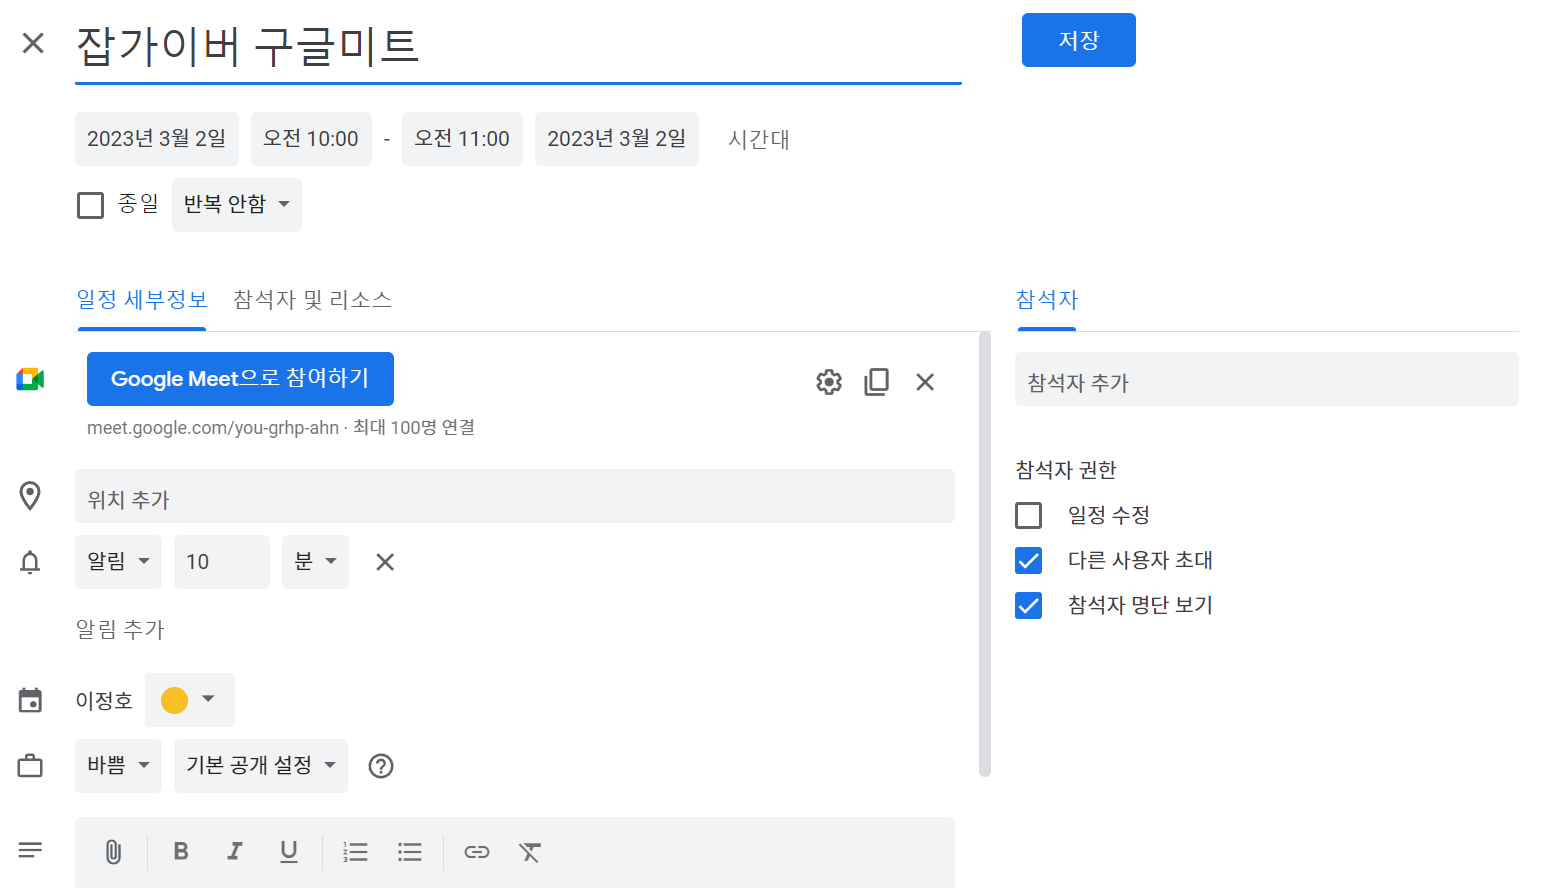This screenshot has width=1550, height=888.
Task: Join with Google Meet으로 참여하기 button
Action: (x=240, y=379)
